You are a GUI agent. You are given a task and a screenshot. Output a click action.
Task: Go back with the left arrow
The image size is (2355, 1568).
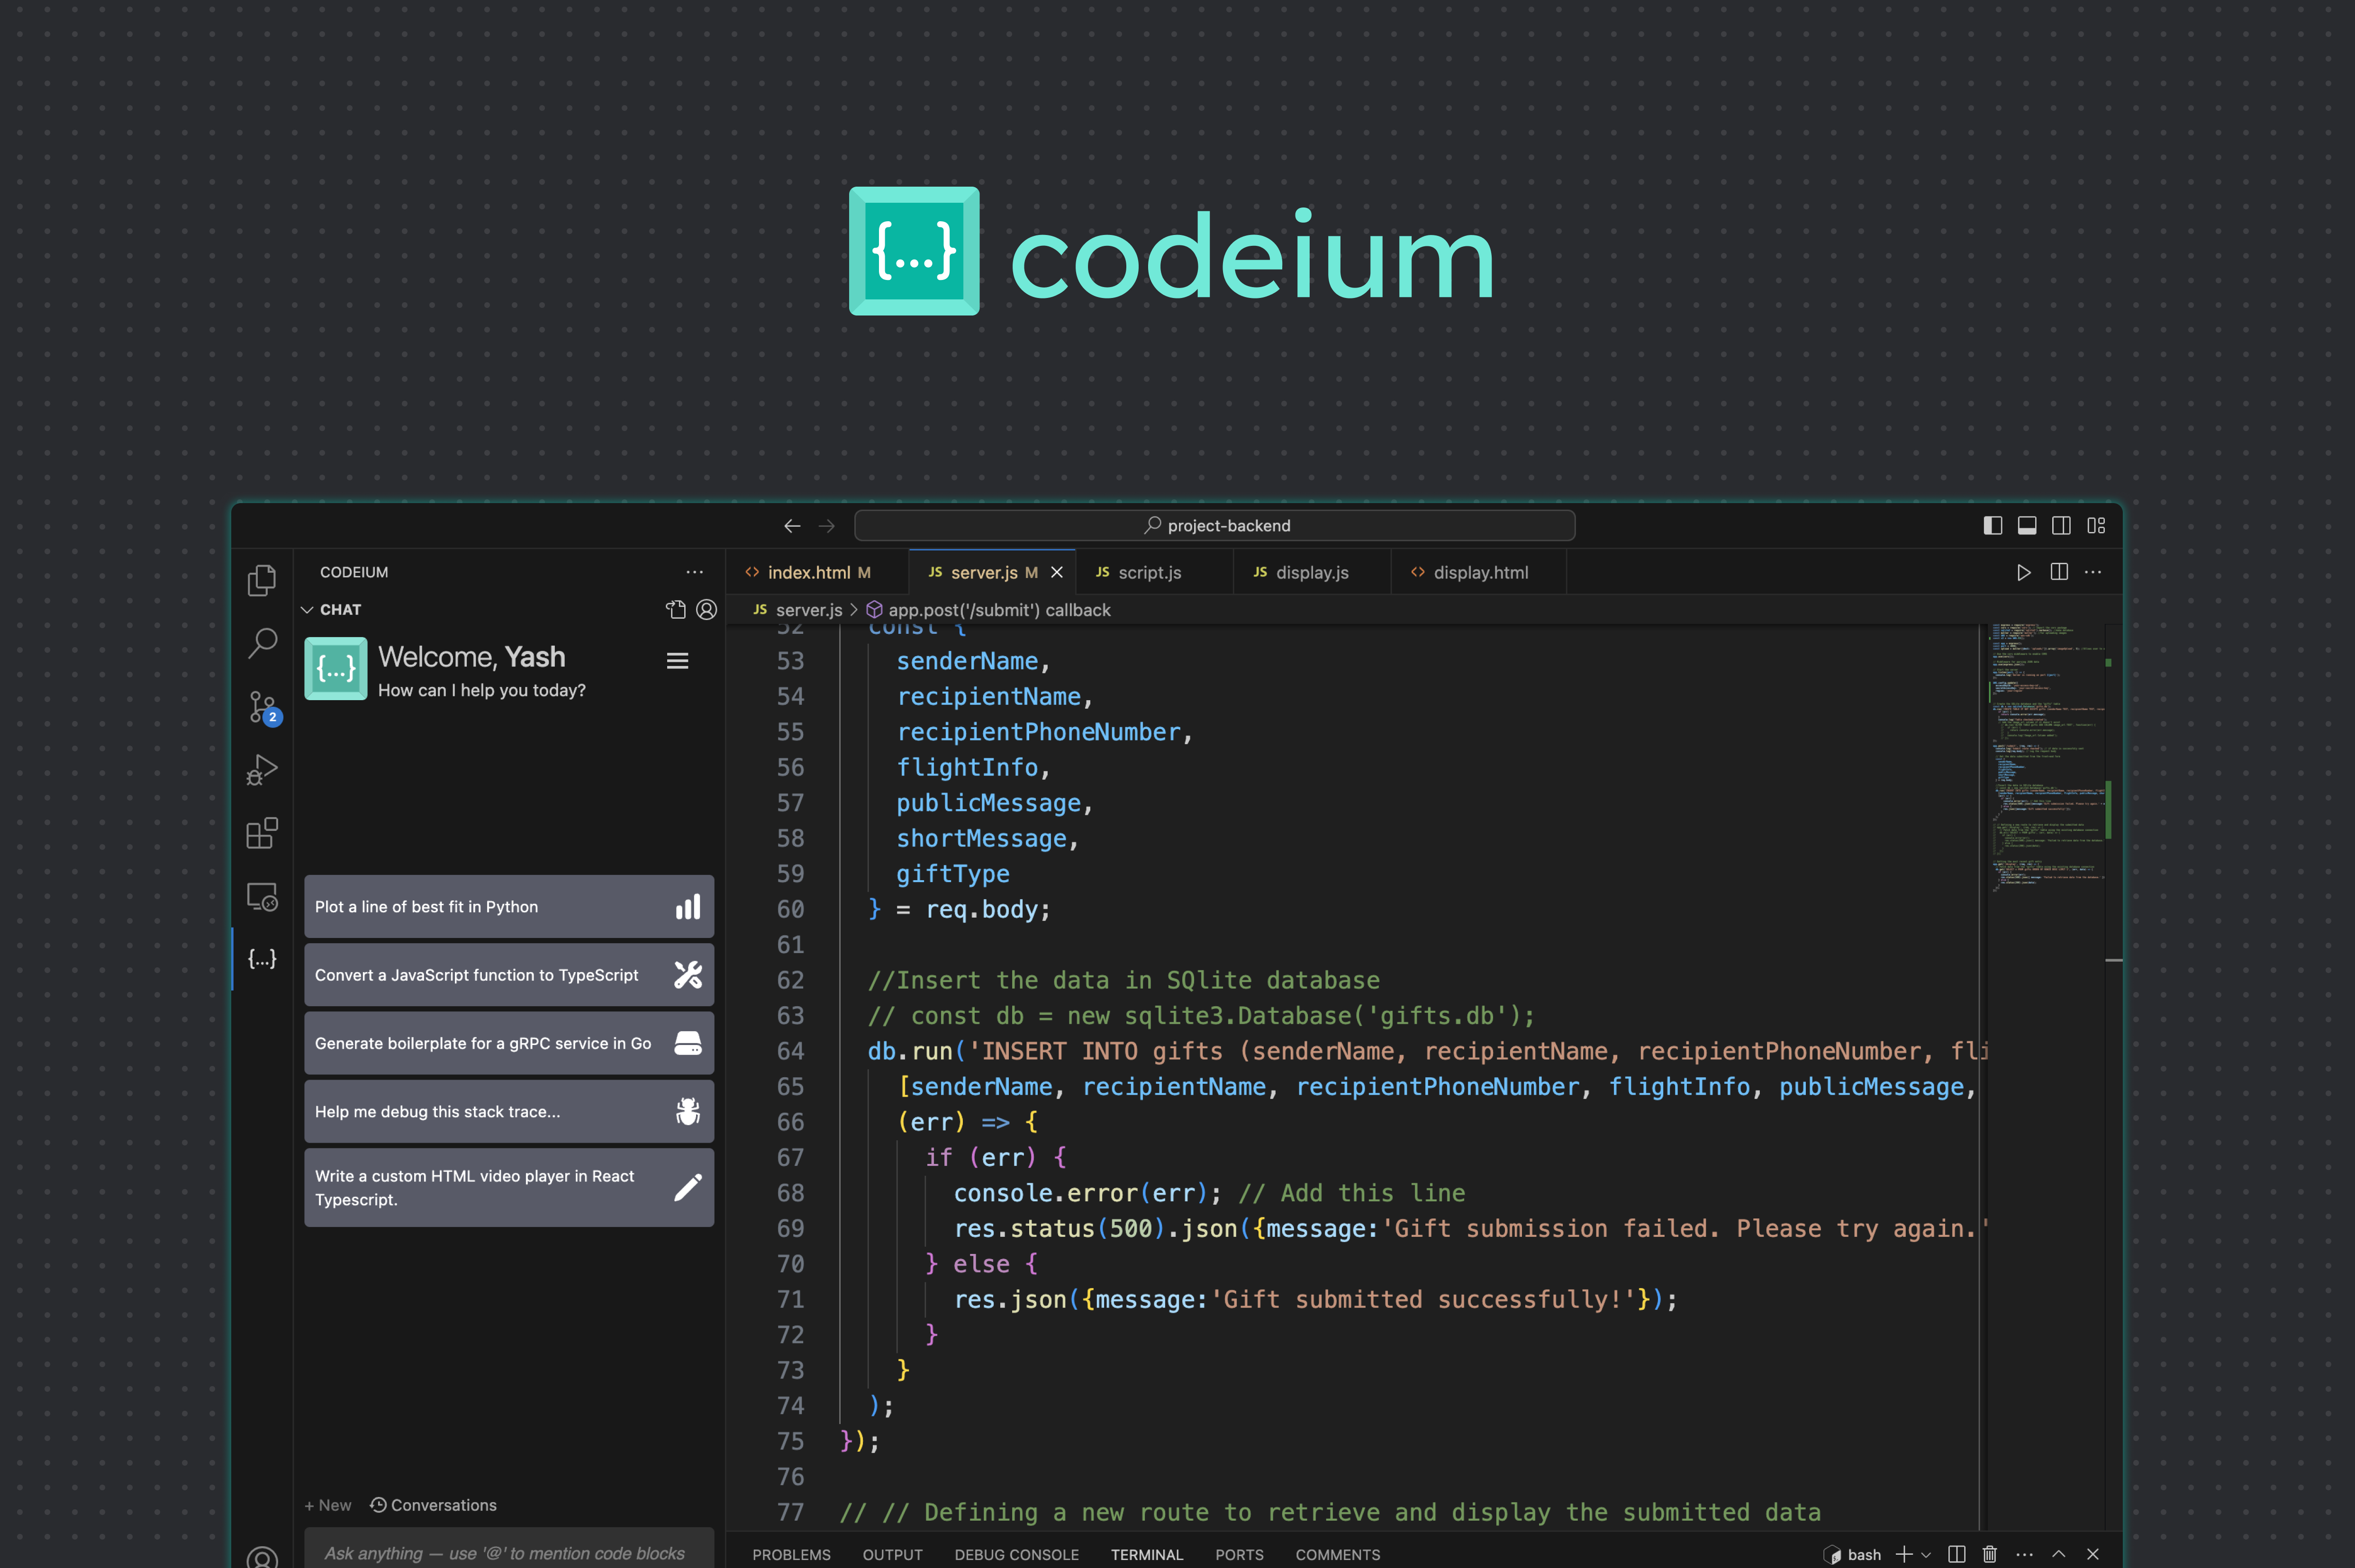(x=792, y=526)
